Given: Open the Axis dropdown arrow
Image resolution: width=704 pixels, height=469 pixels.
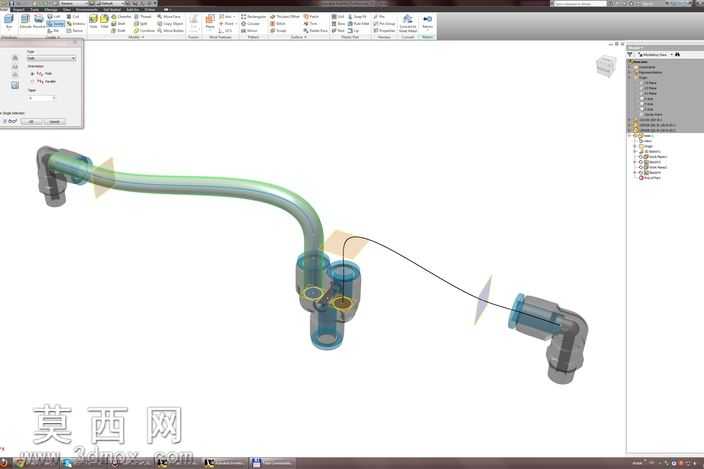Looking at the screenshot, I should coord(234,17).
